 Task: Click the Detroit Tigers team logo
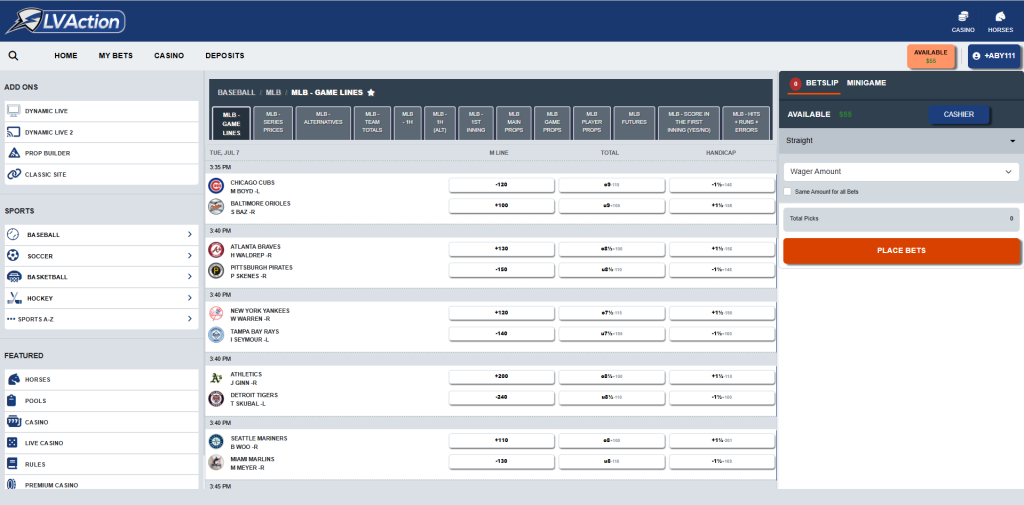(x=216, y=399)
